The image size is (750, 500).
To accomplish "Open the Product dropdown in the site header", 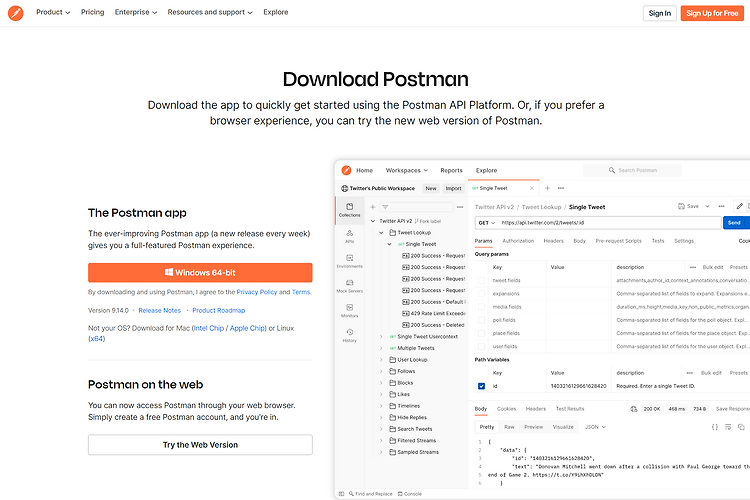I will (x=53, y=12).
